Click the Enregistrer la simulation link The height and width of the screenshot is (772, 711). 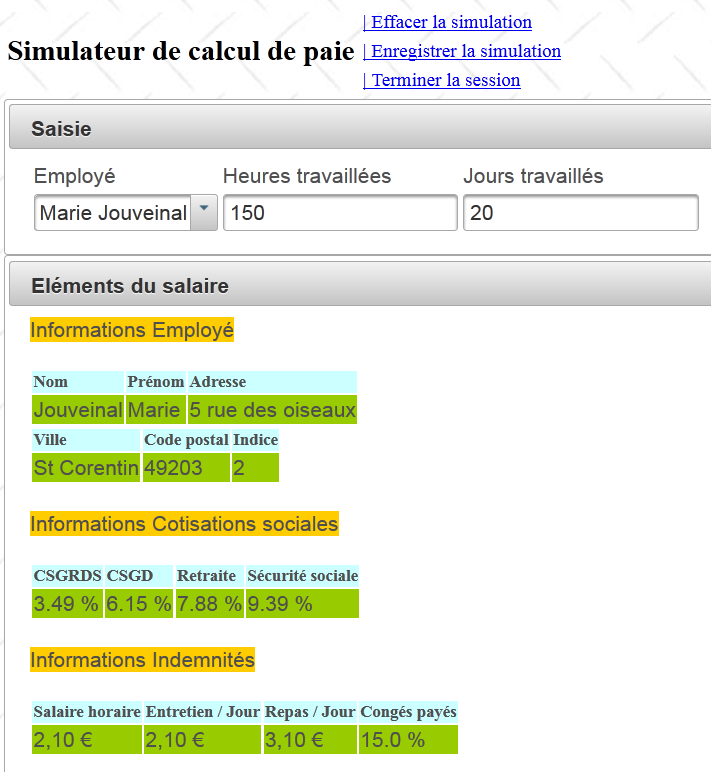(464, 51)
